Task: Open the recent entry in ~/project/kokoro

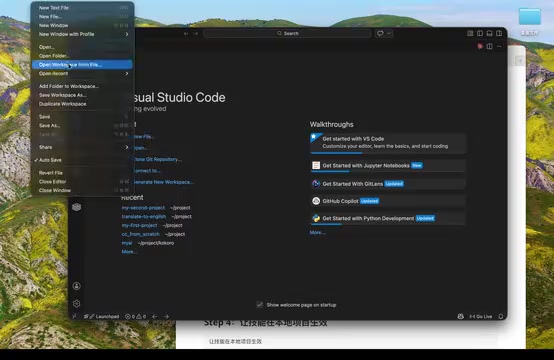Action: pos(127,243)
